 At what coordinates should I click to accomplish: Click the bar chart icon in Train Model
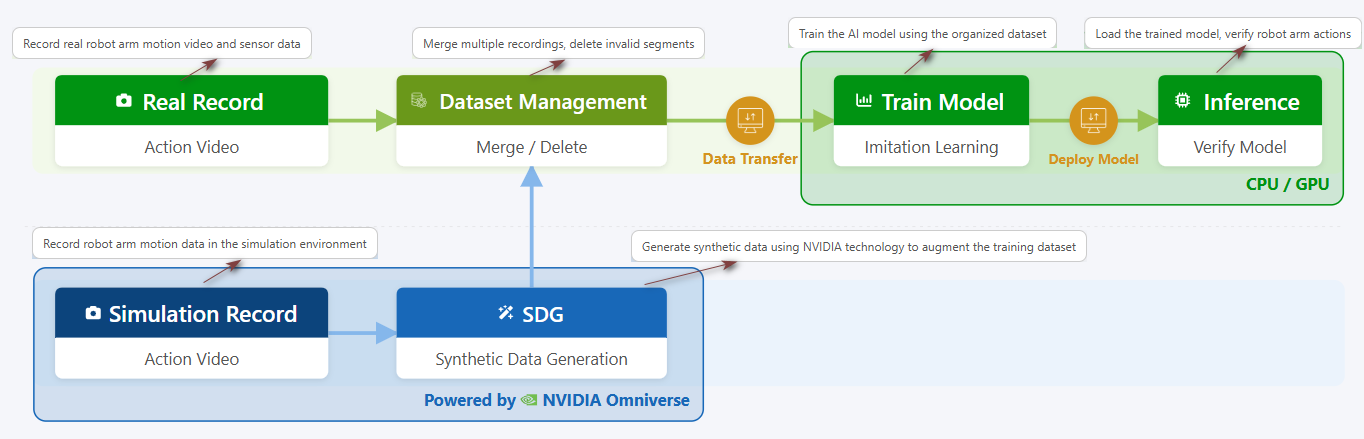point(864,101)
